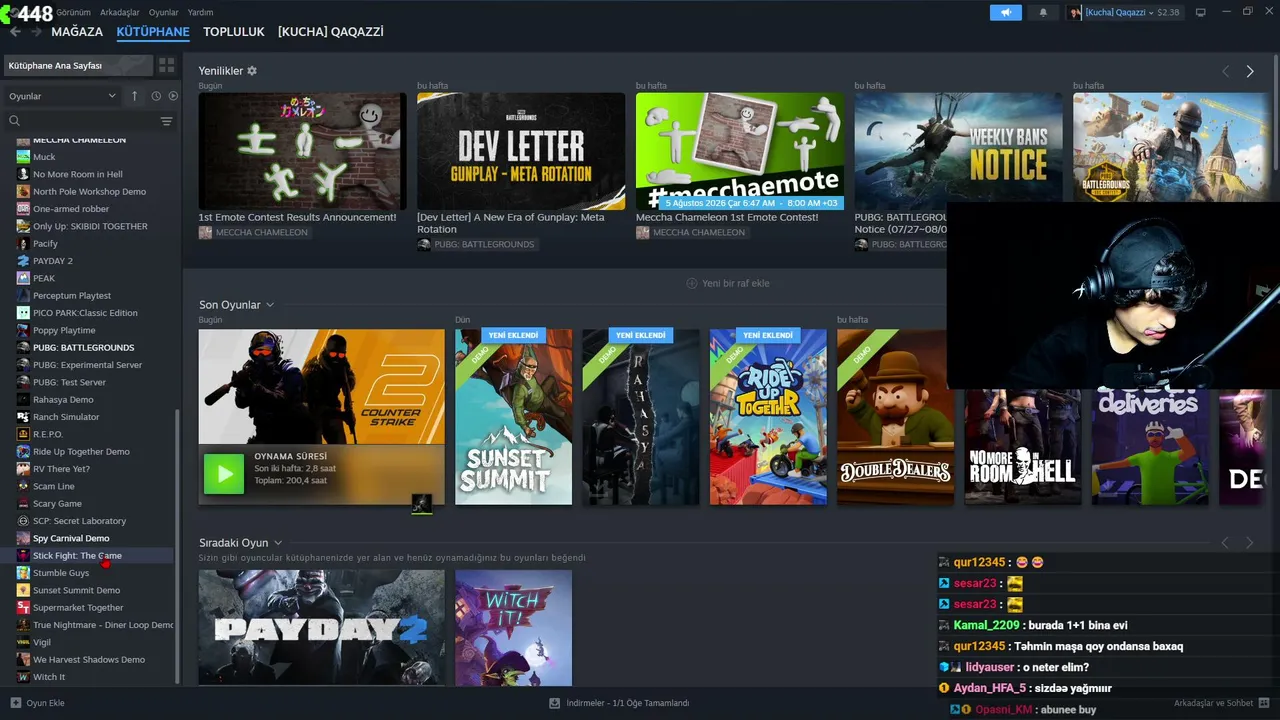Image resolution: width=1280 pixels, height=720 pixels.
Task: Click the R.E.P.O. game icon in the sidebar
Action: tap(23, 434)
